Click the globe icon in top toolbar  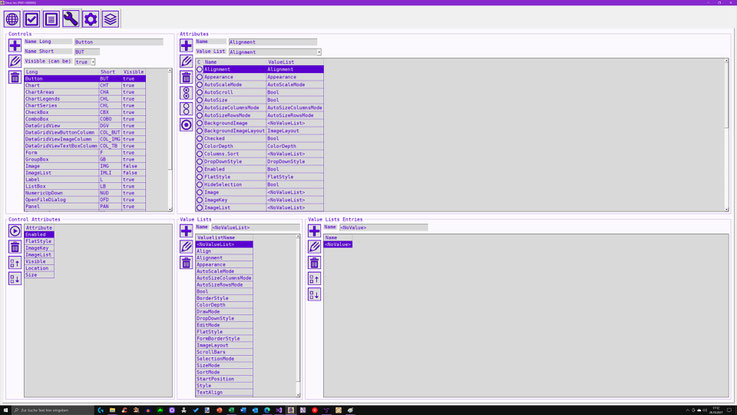tap(12, 19)
